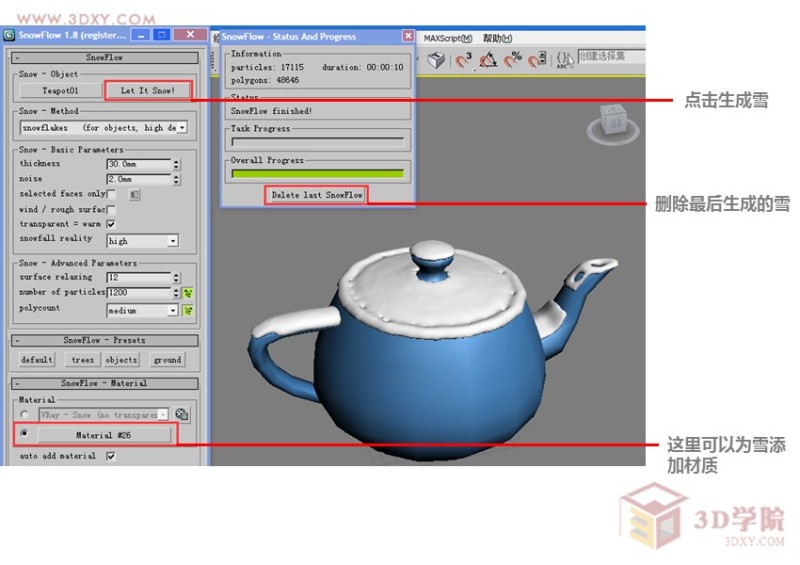Enable wind / rough surface checkbox
The width and height of the screenshot is (800, 565).
point(111,209)
